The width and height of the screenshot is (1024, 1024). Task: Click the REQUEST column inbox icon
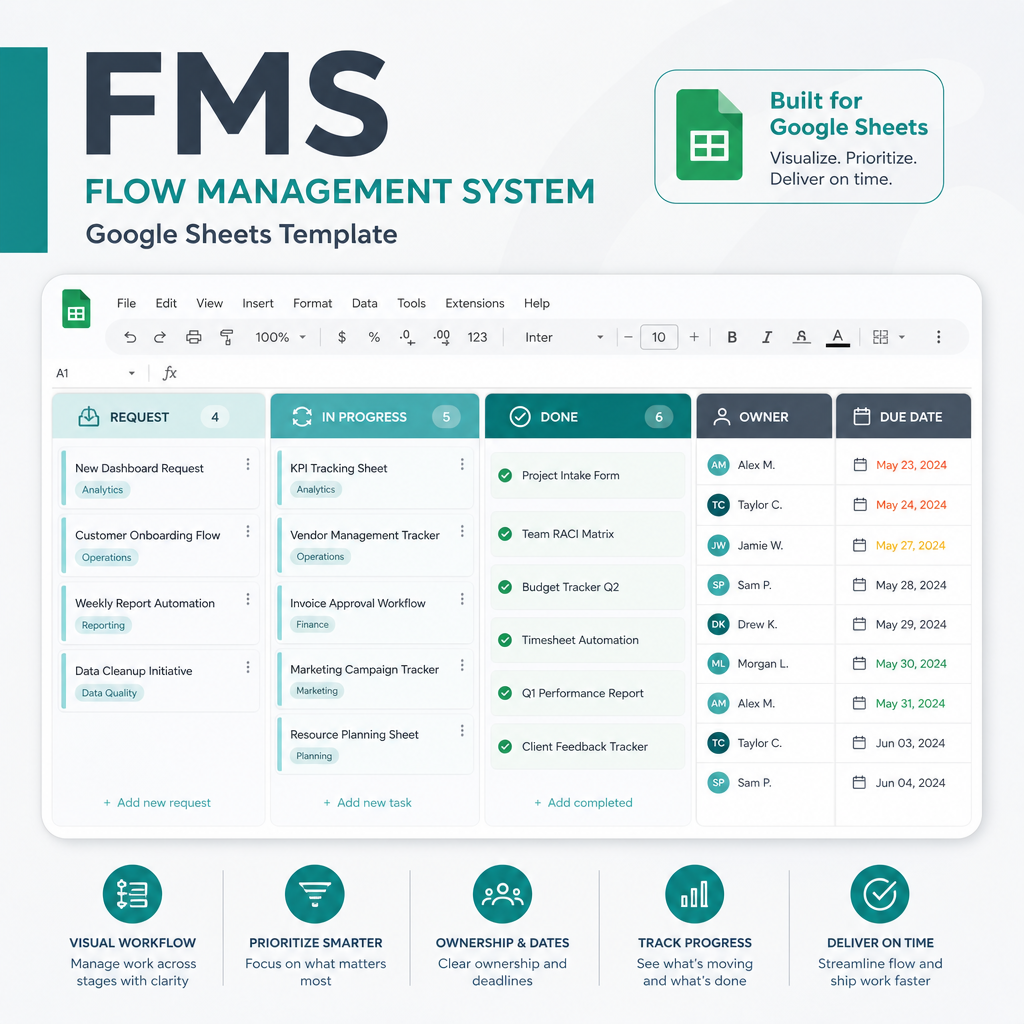89,417
